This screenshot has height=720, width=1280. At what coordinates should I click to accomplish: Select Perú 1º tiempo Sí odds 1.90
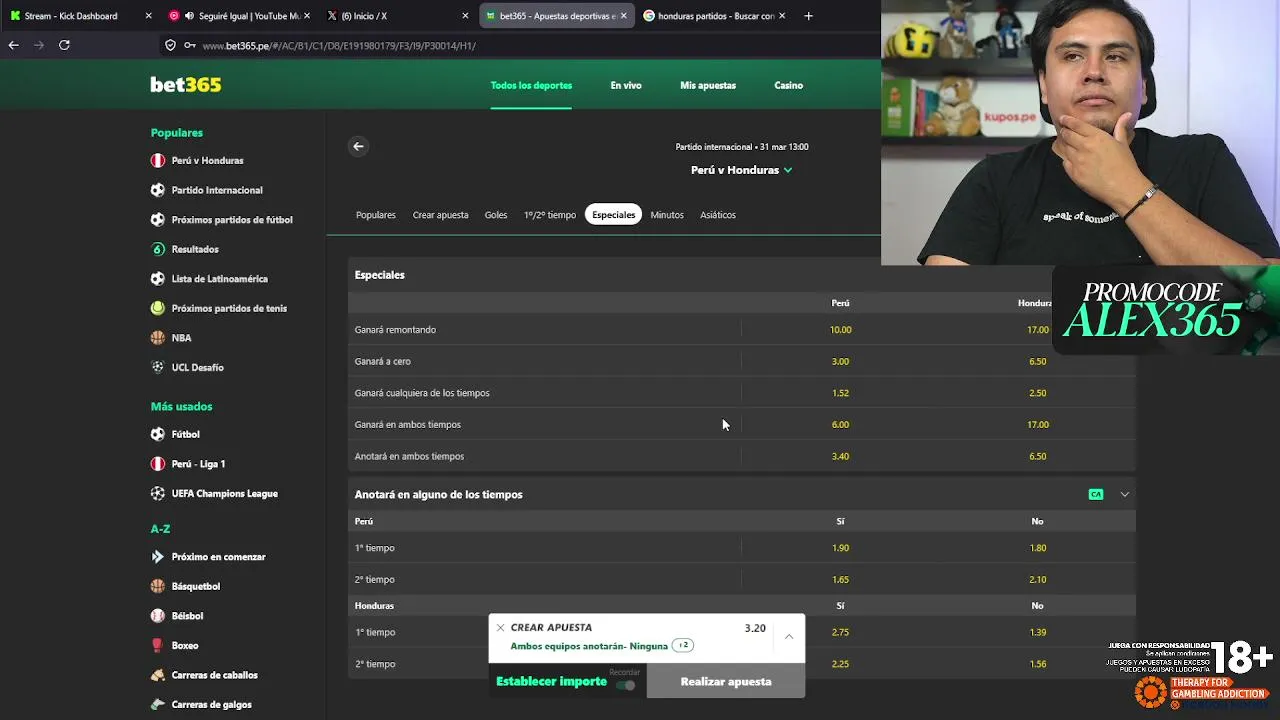pyautogui.click(x=840, y=548)
